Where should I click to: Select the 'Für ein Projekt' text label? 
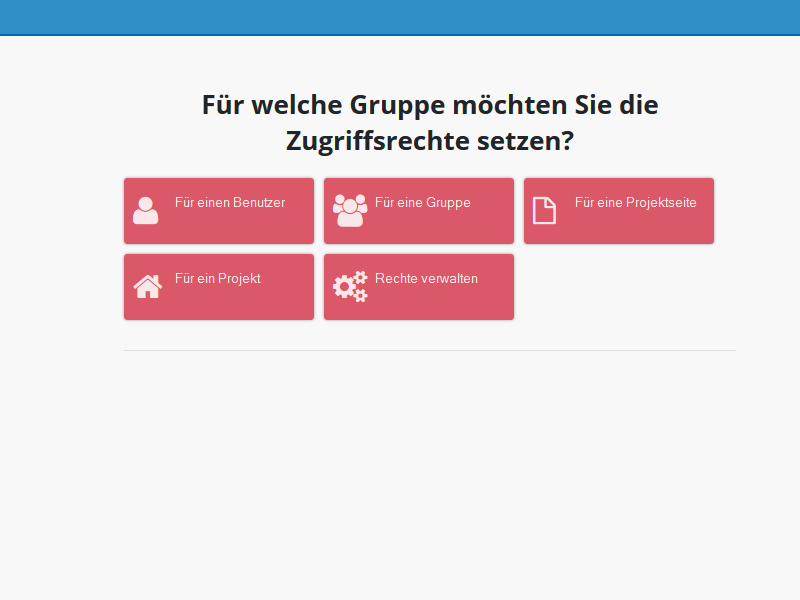tap(217, 279)
